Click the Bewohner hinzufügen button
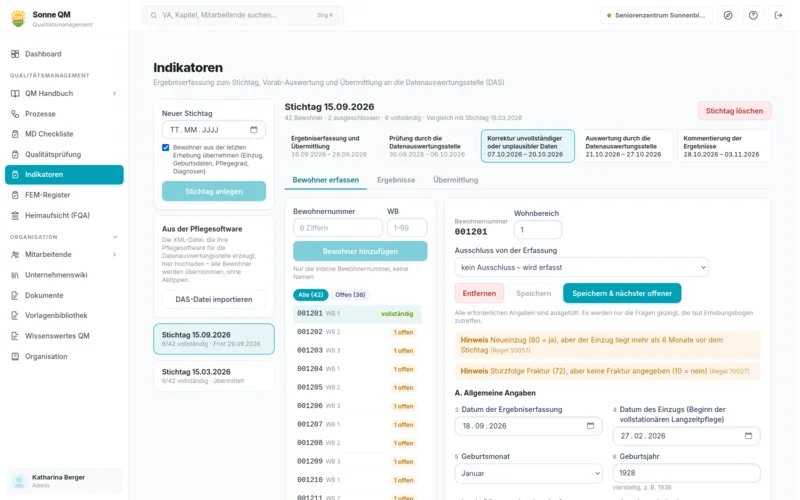 point(360,252)
